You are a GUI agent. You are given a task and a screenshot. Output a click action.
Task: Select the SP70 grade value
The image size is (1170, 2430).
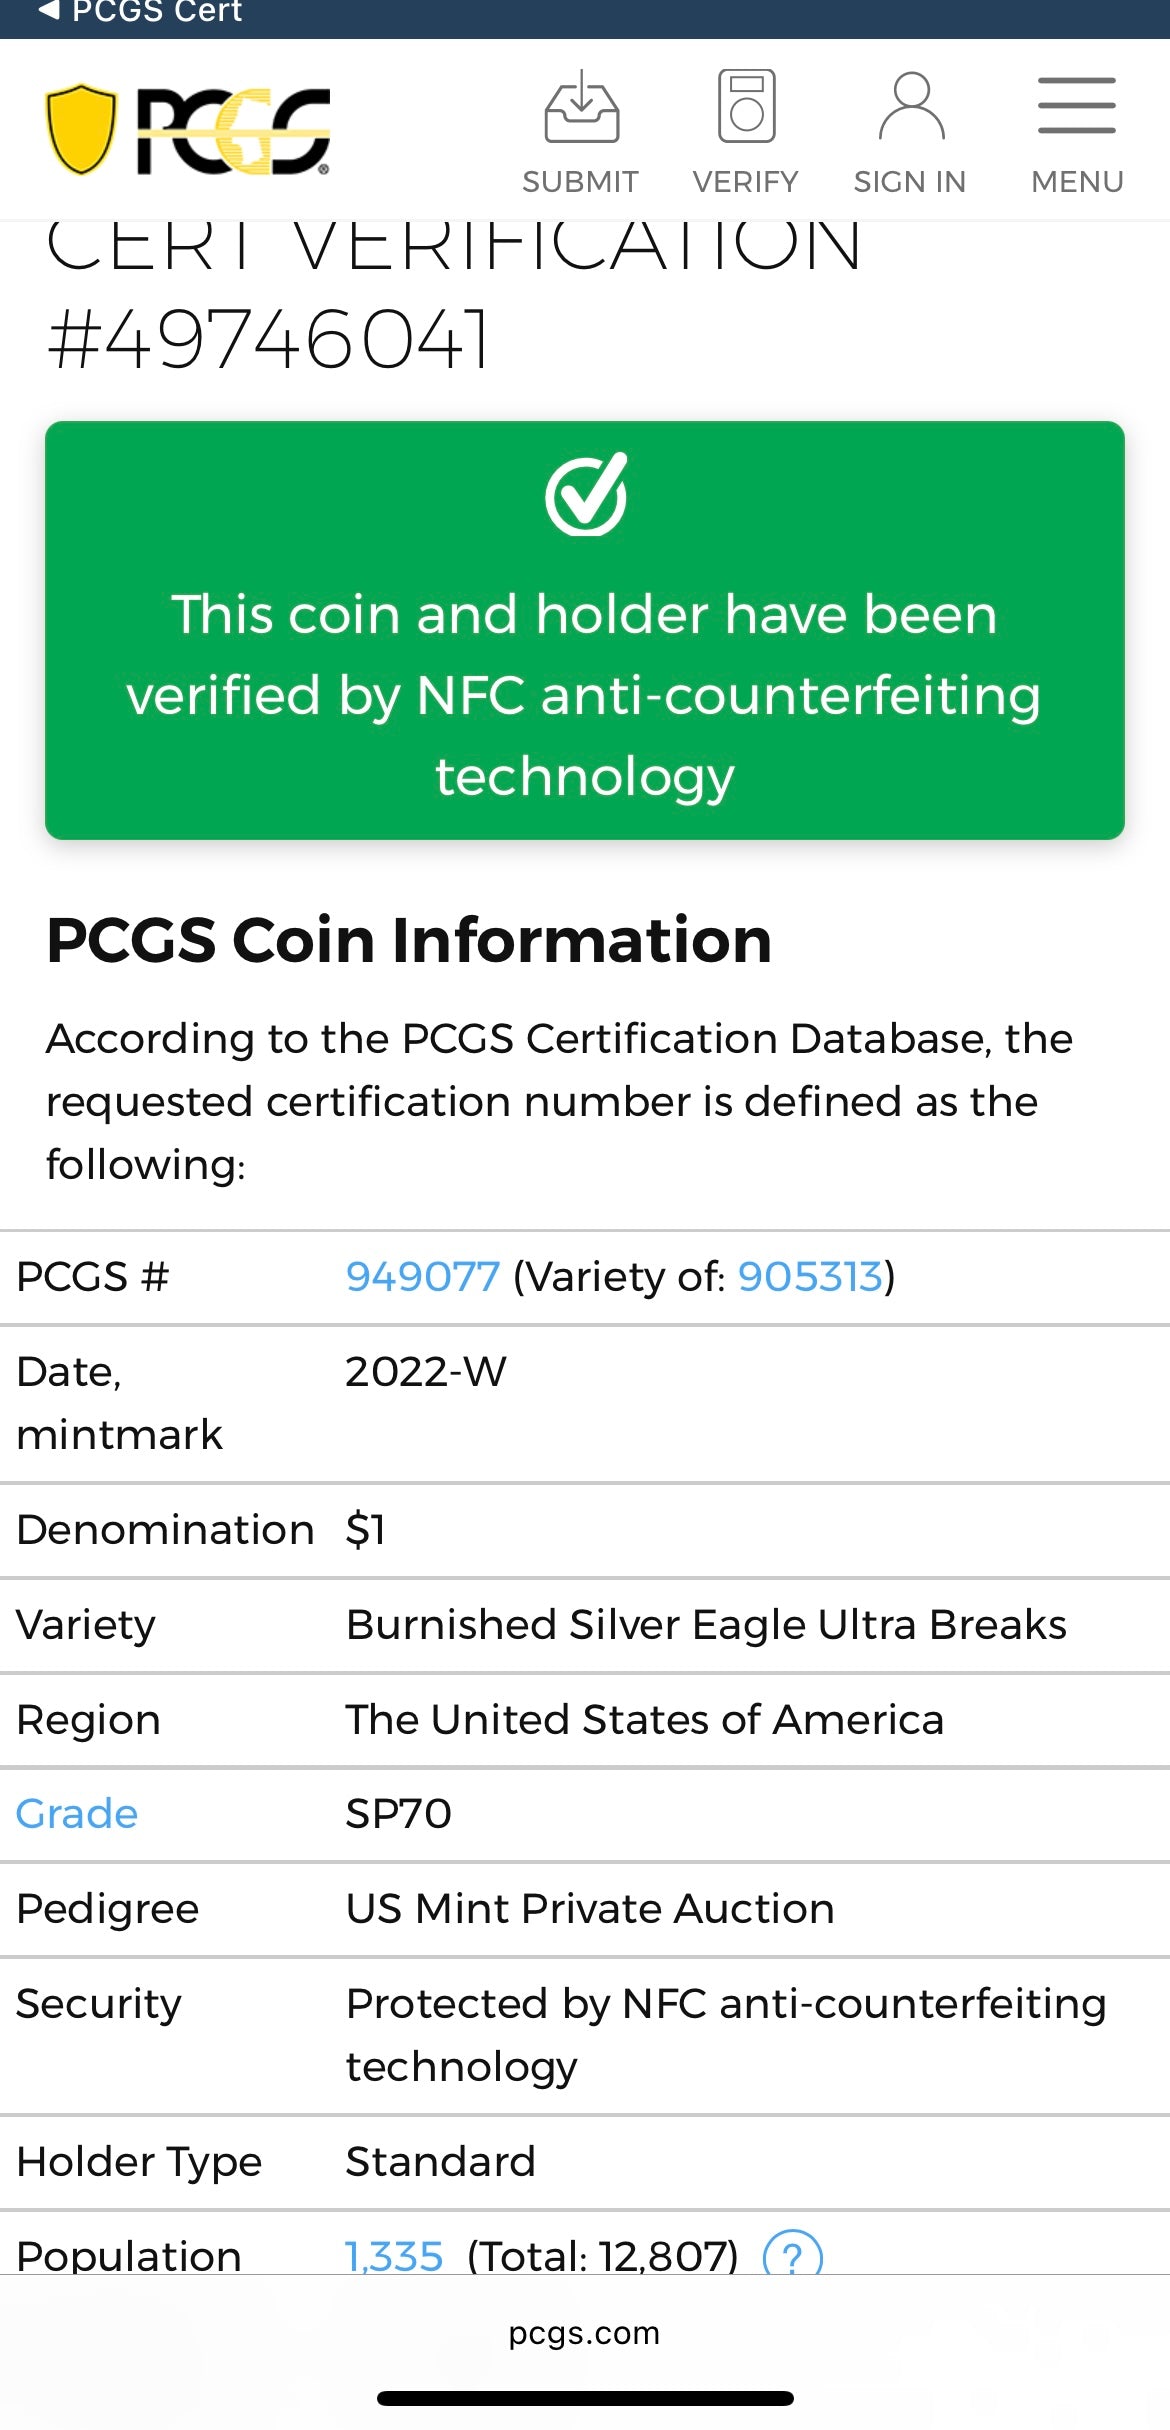[x=398, y=1813]
